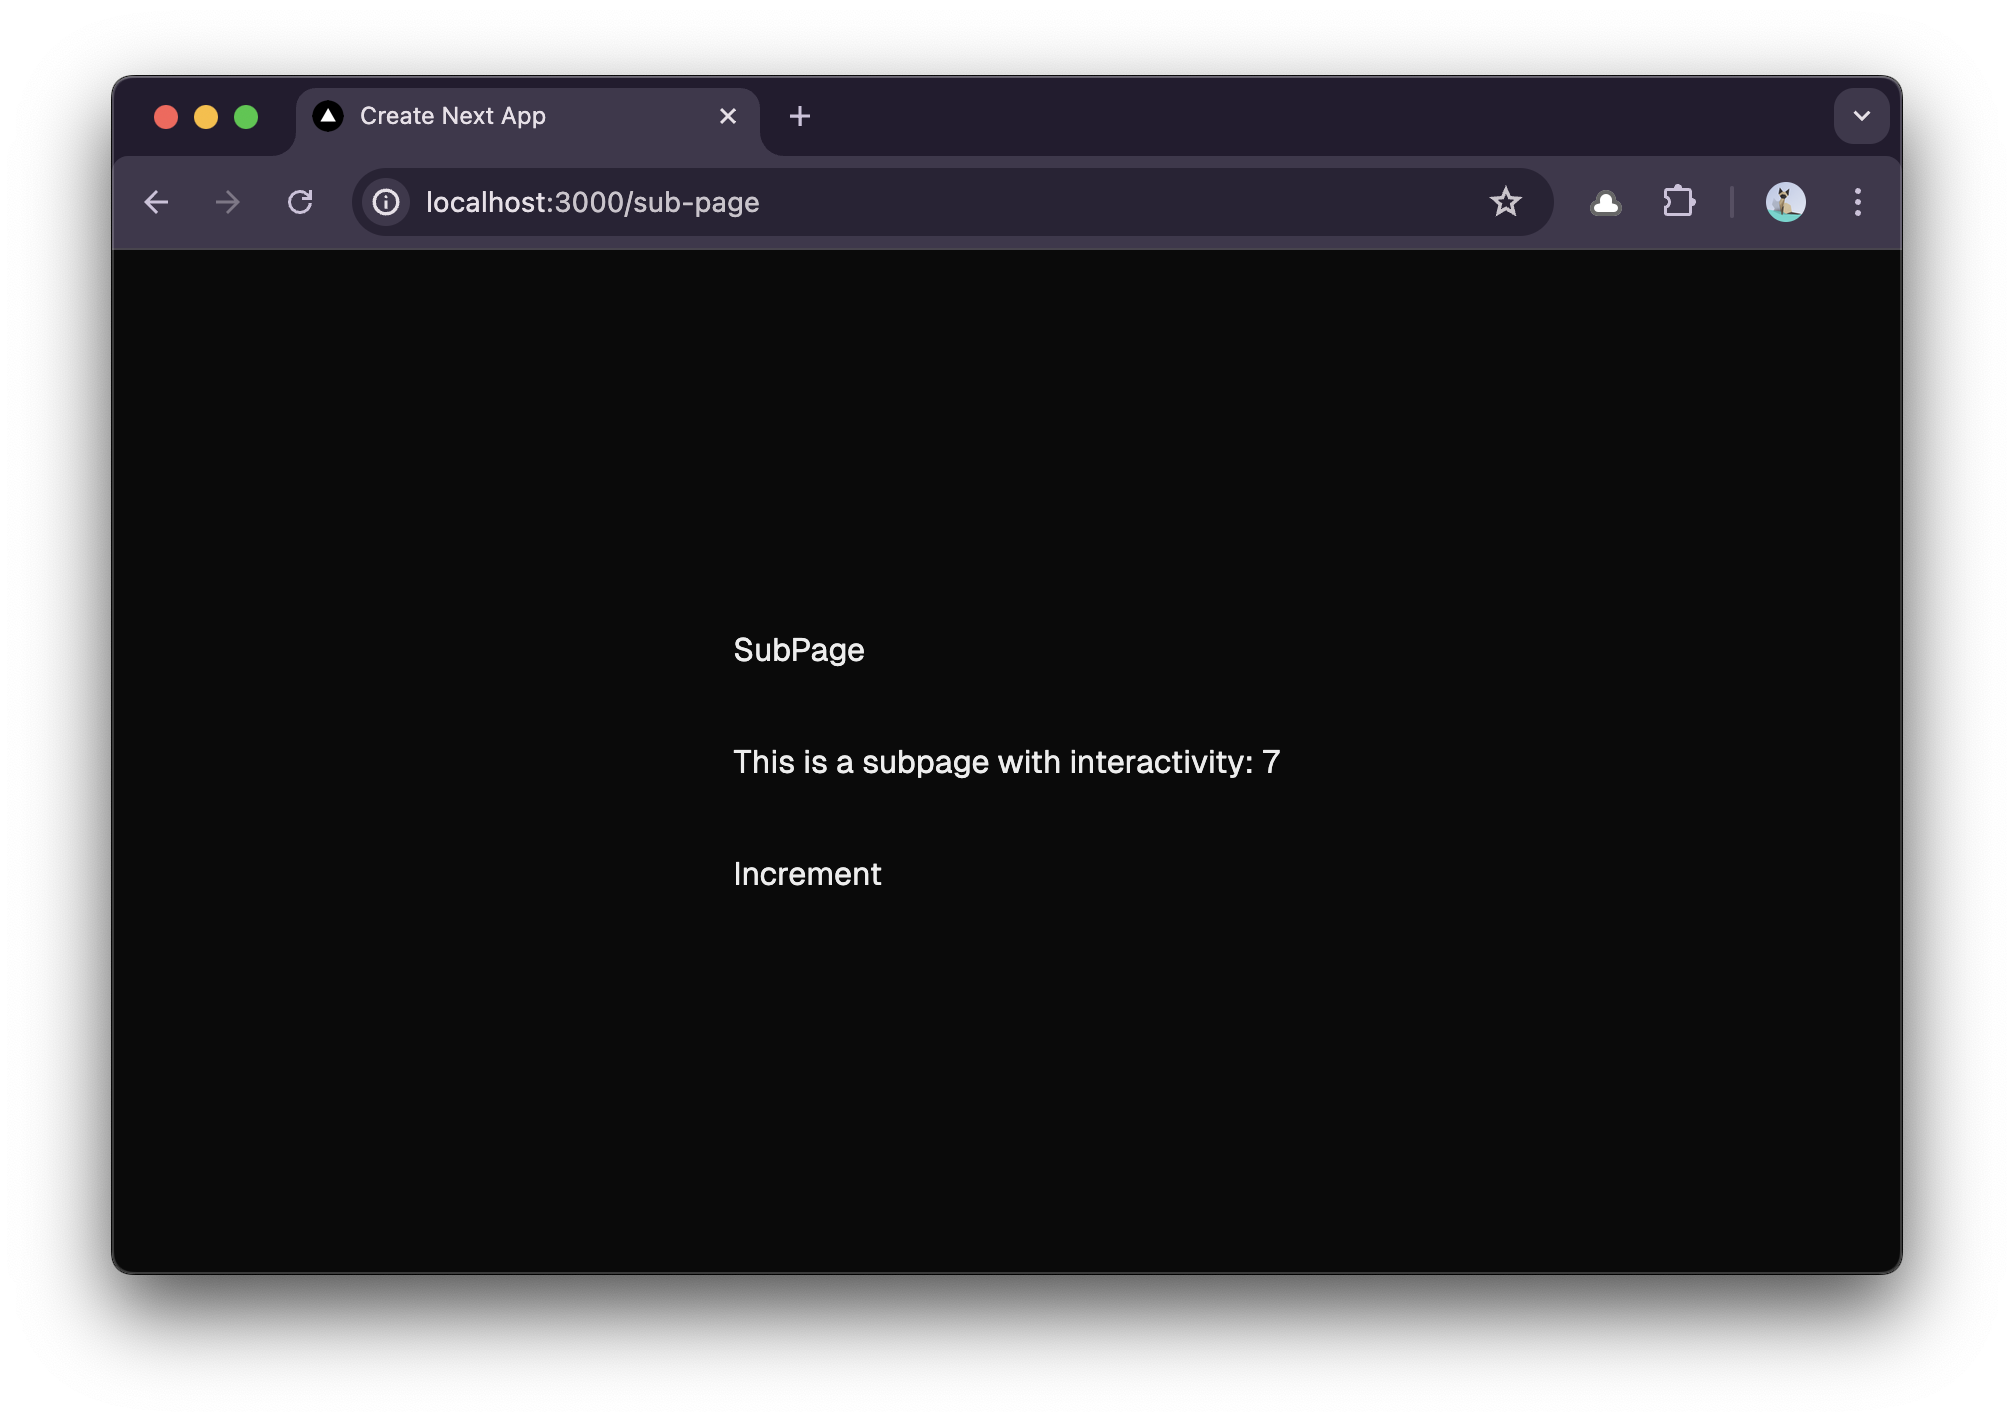This screenshot has width=2014, height=1422.
Task: View site information icon
Action: pos(386,202)
